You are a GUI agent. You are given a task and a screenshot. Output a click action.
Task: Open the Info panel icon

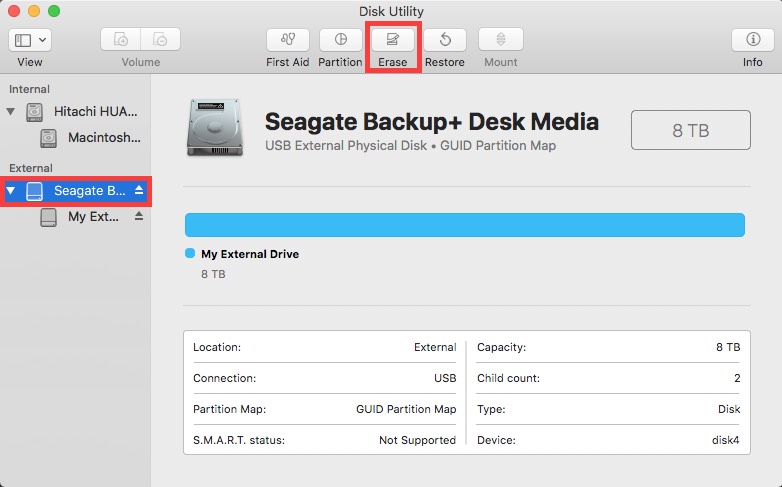click(x=753, y=39)
